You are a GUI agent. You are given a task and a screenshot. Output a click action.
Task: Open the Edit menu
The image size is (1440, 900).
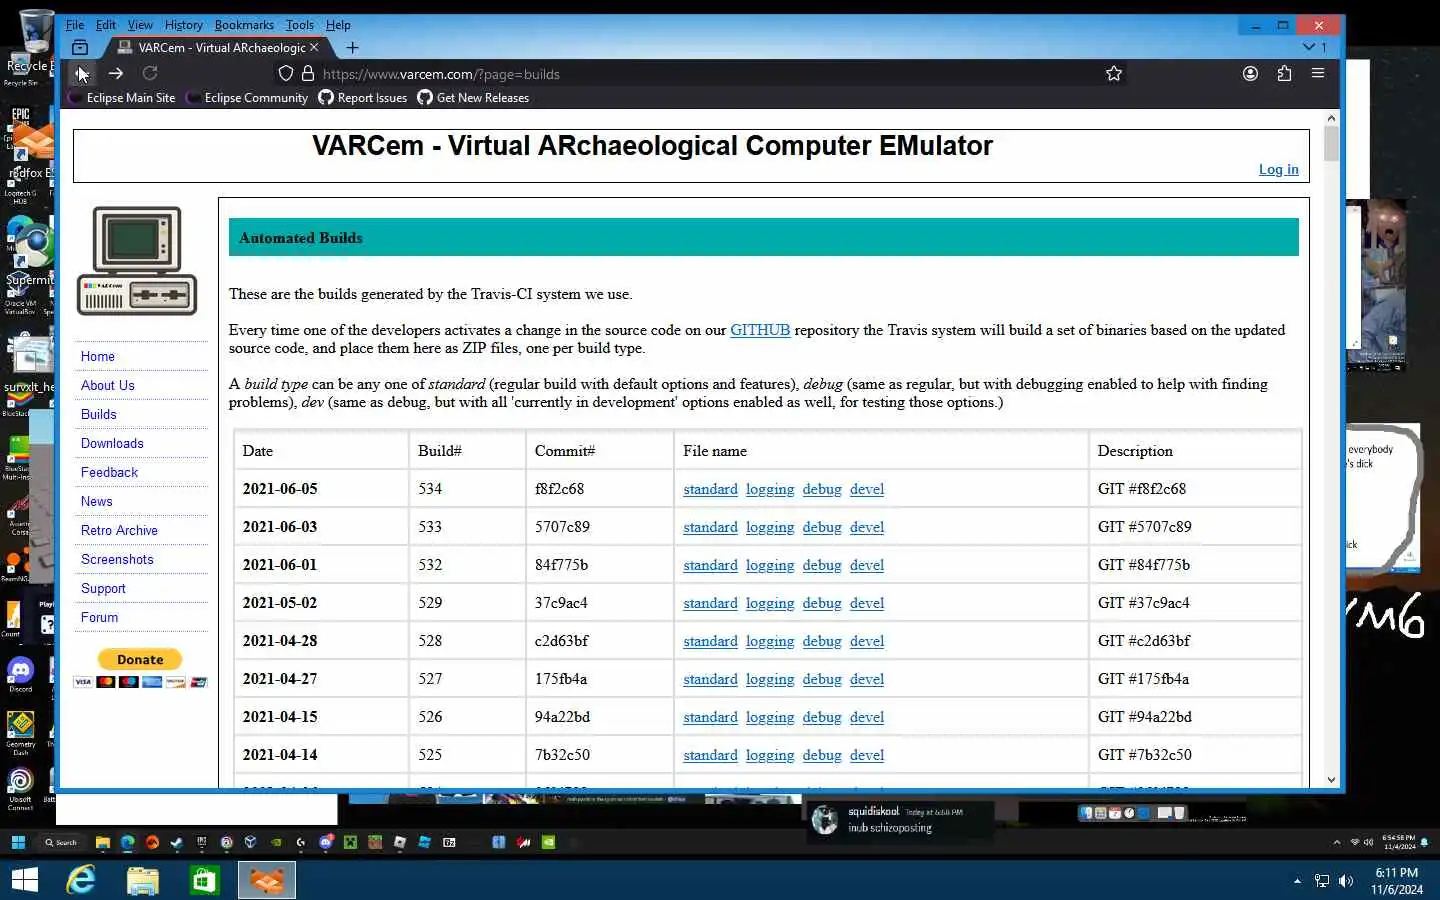[106, 25]
